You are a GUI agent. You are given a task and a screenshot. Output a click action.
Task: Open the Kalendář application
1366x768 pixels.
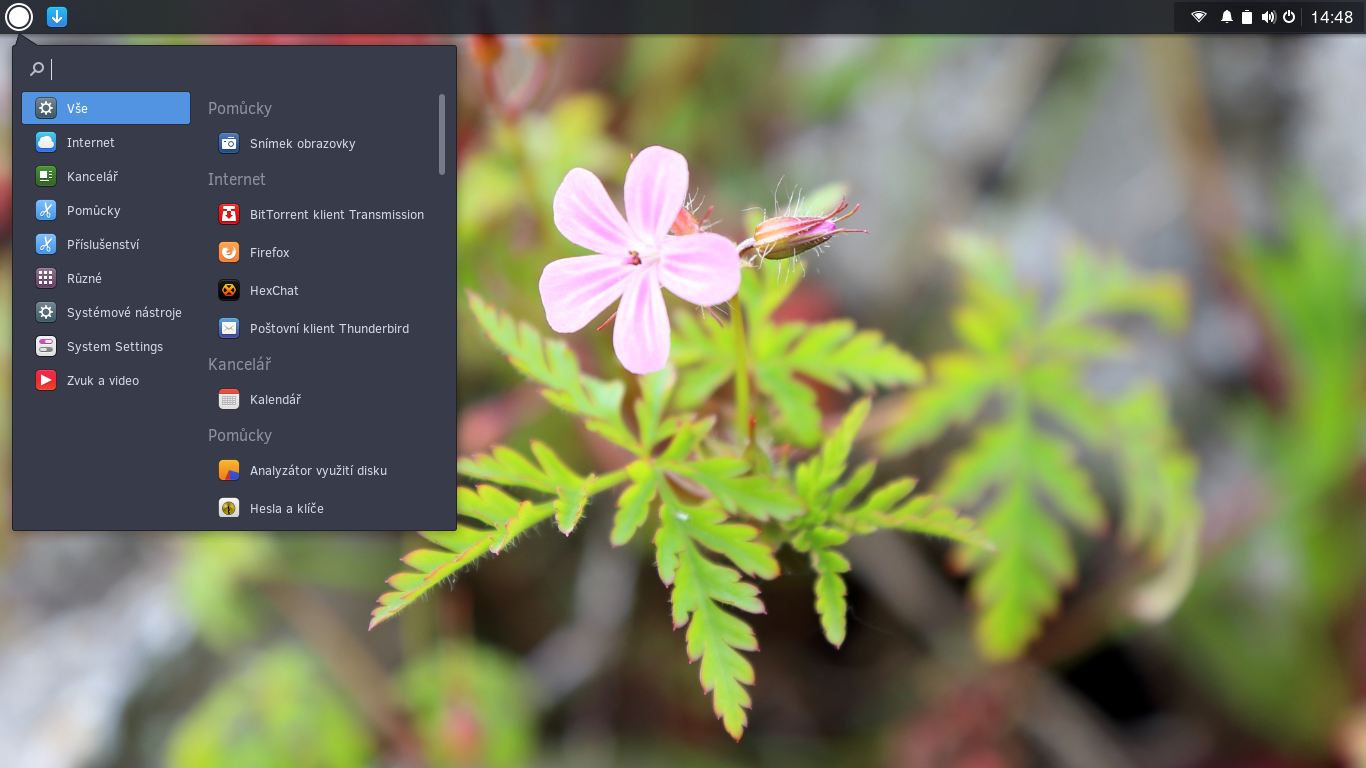(x=320, y=399)
